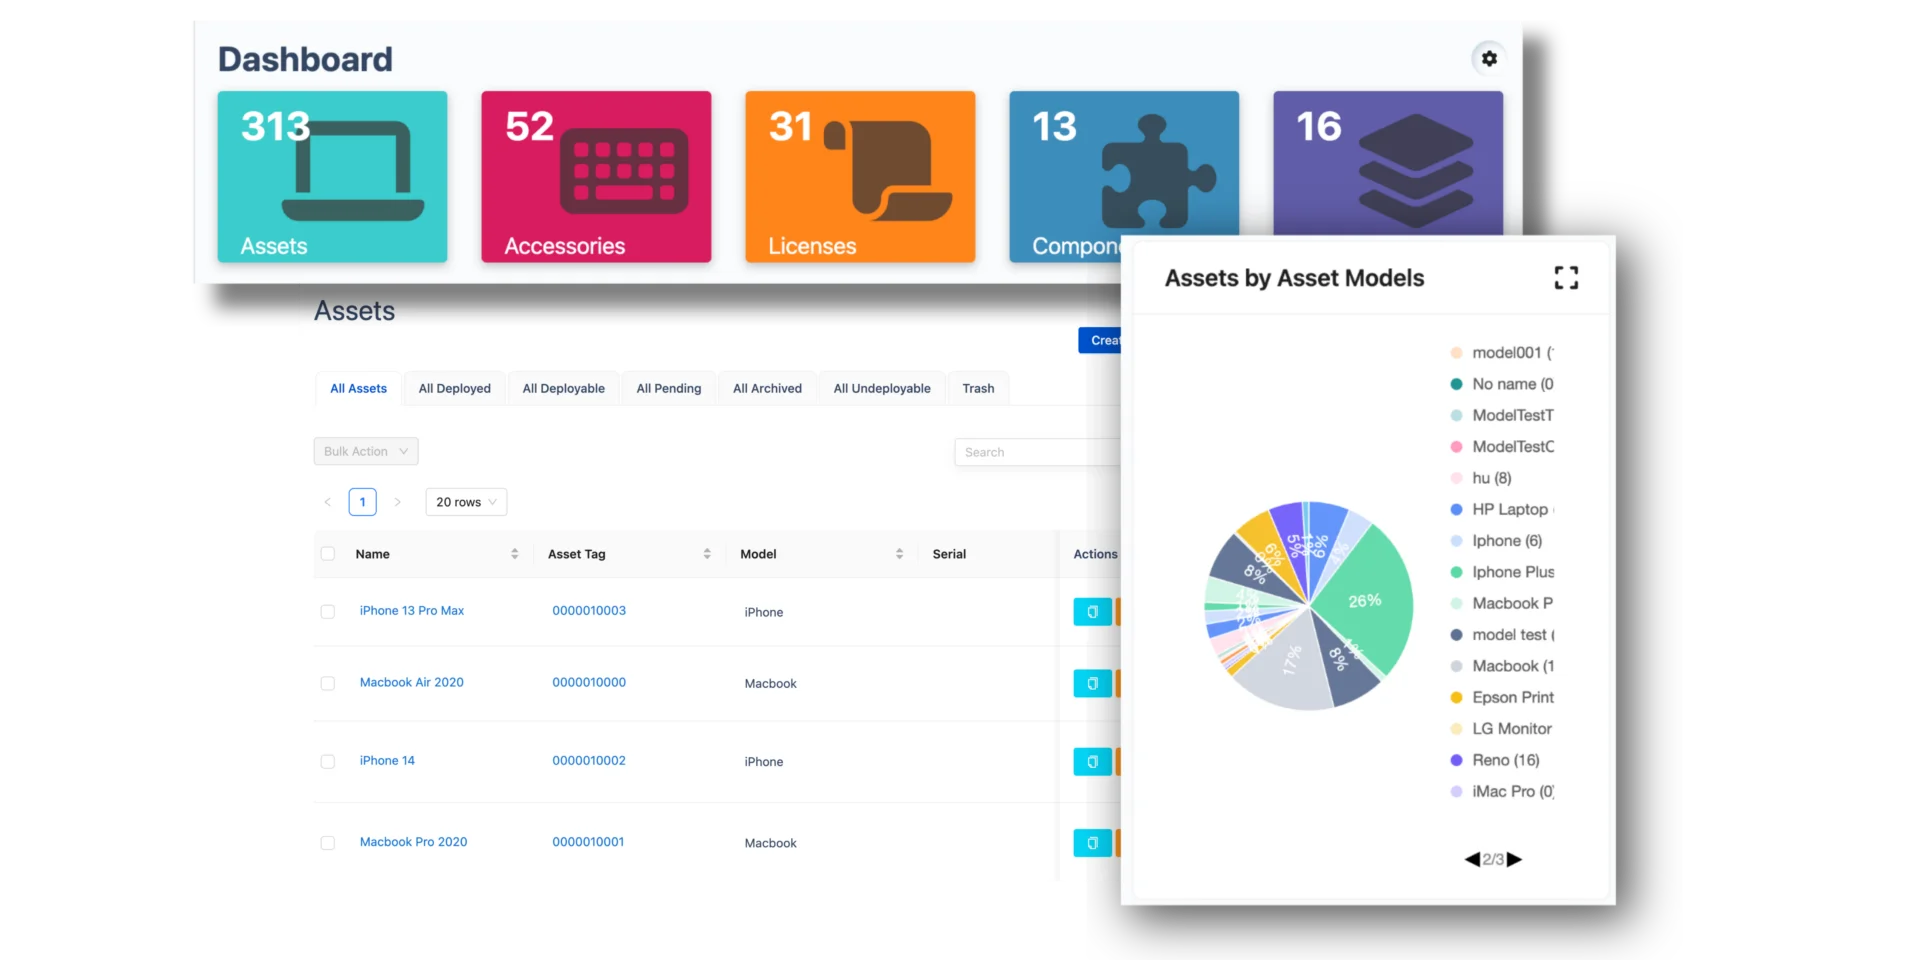Open the Bulk Action dropdown
Screen dimensions: 1920x960
366,451
